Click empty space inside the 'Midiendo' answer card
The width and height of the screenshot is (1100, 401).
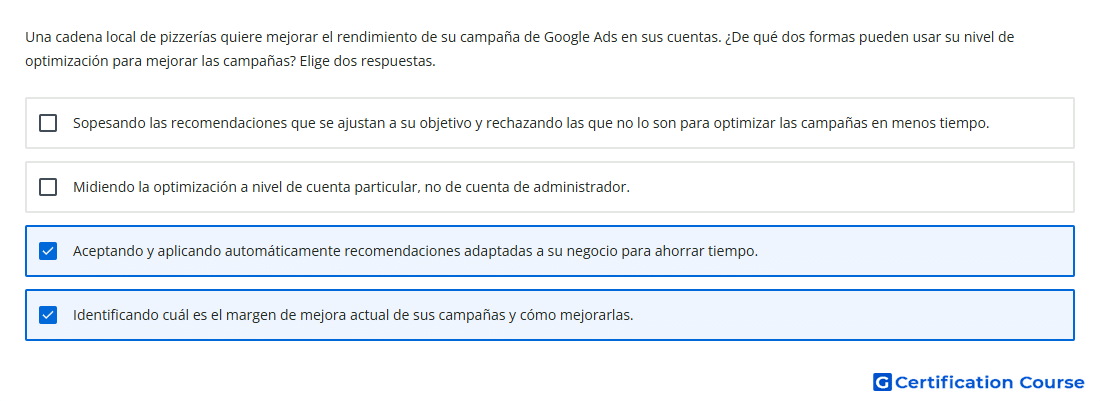(x=842, y=187)
